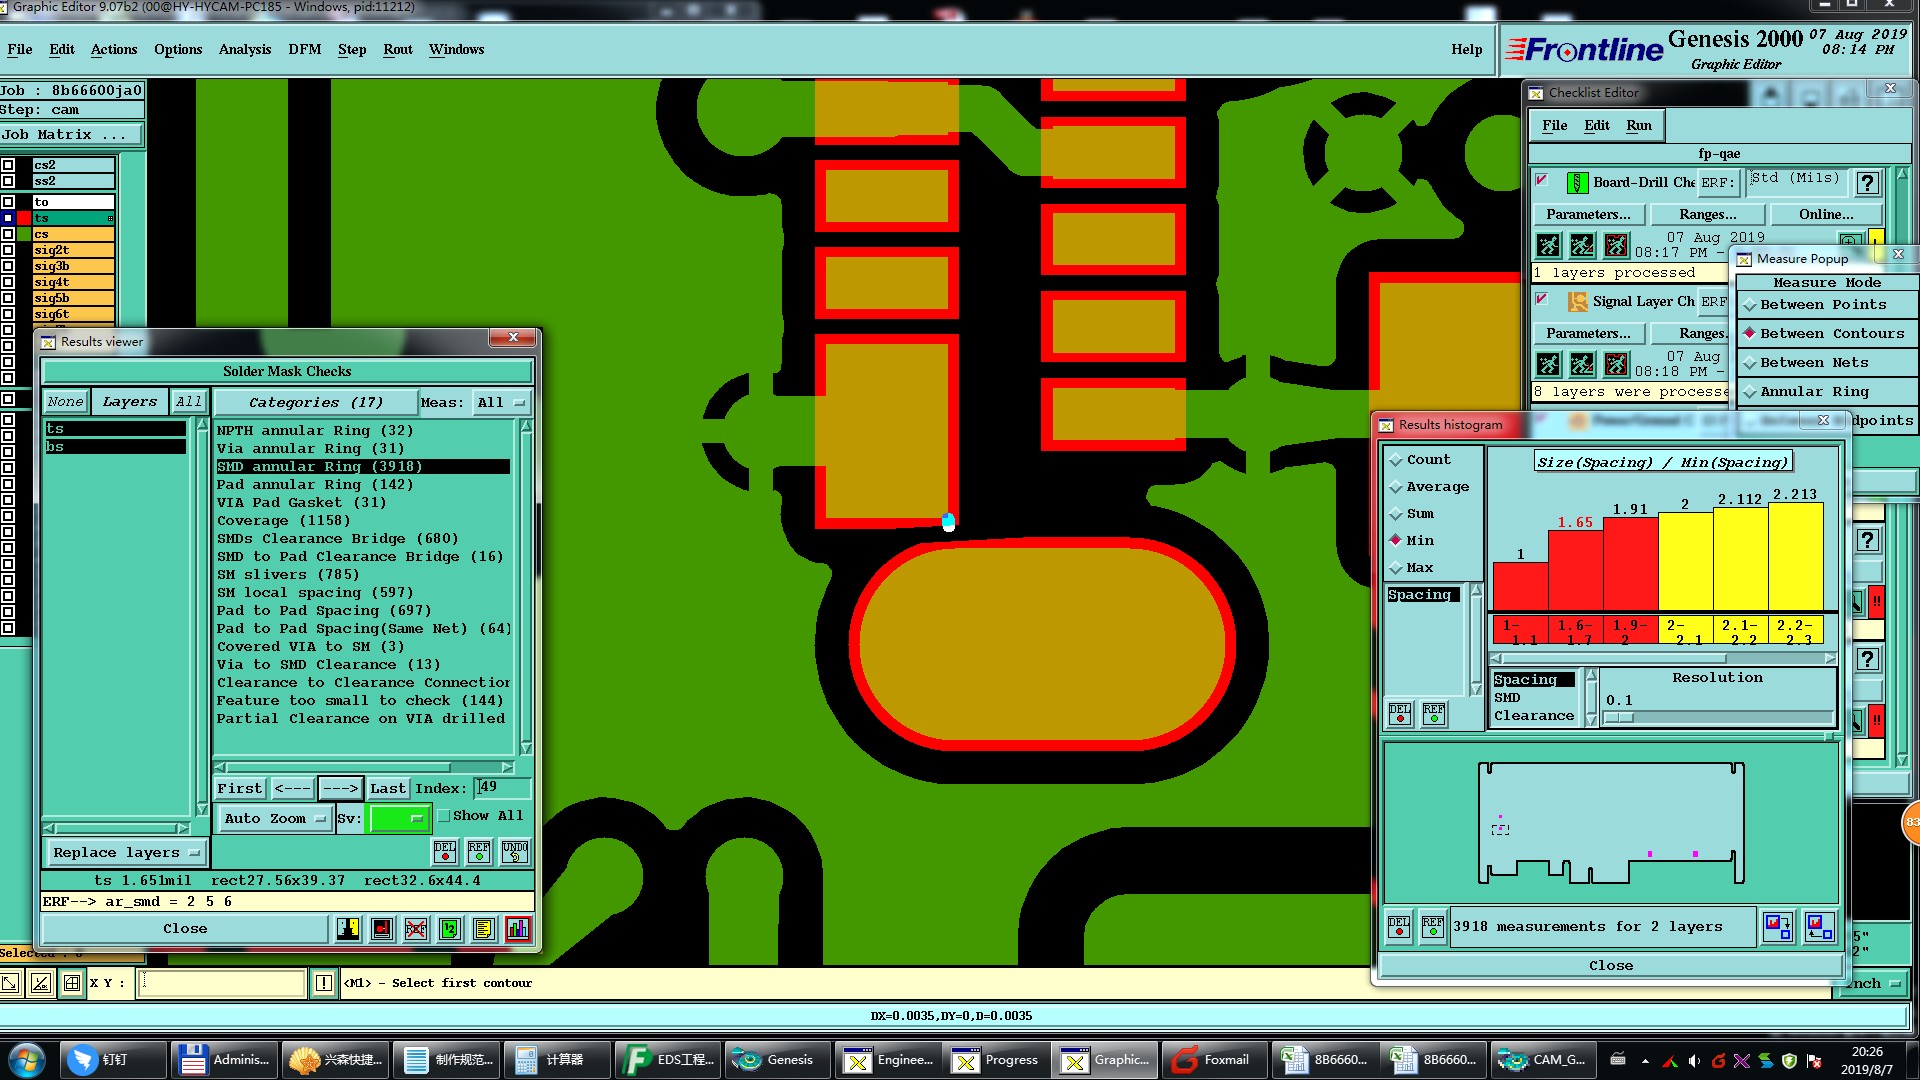Click the question mark icon for Board-Drill Checks
This screenshot has width=1920, height=1080.
point(1866,183)
